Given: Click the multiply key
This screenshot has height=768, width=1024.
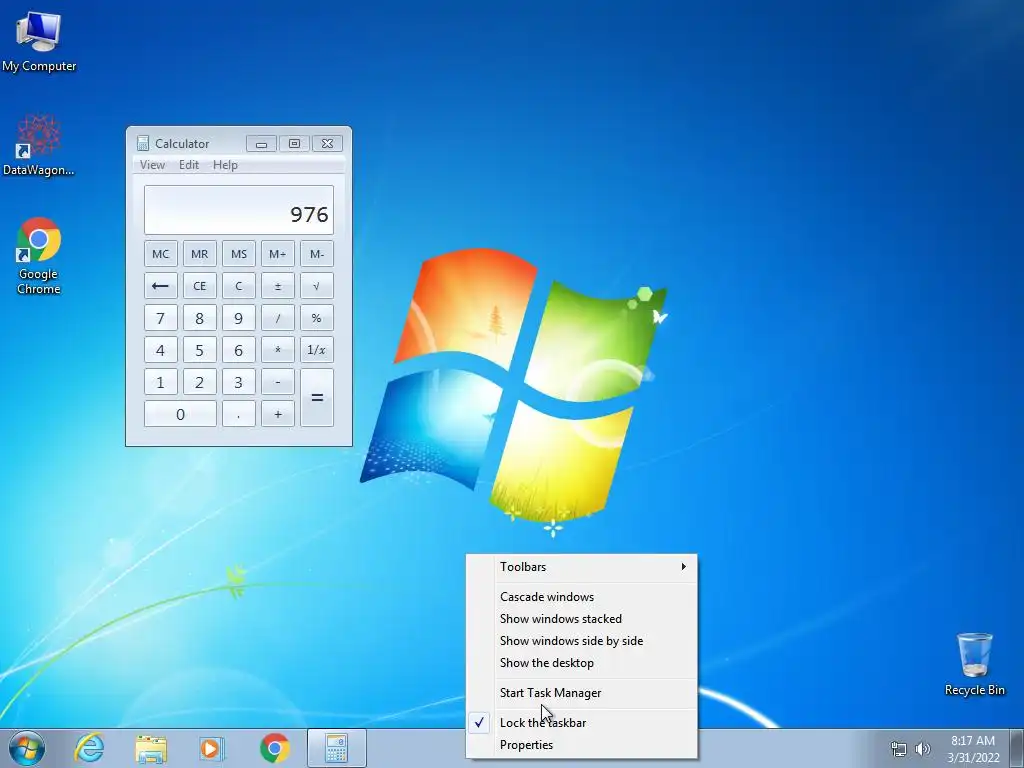Looking at the screenshot, I should [278, 350].
